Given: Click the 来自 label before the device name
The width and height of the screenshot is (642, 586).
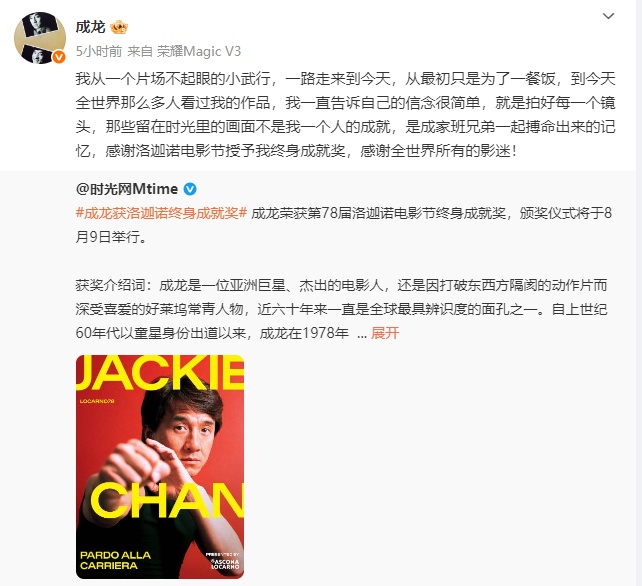Looking at the screenshot, I should click(140, 51).
